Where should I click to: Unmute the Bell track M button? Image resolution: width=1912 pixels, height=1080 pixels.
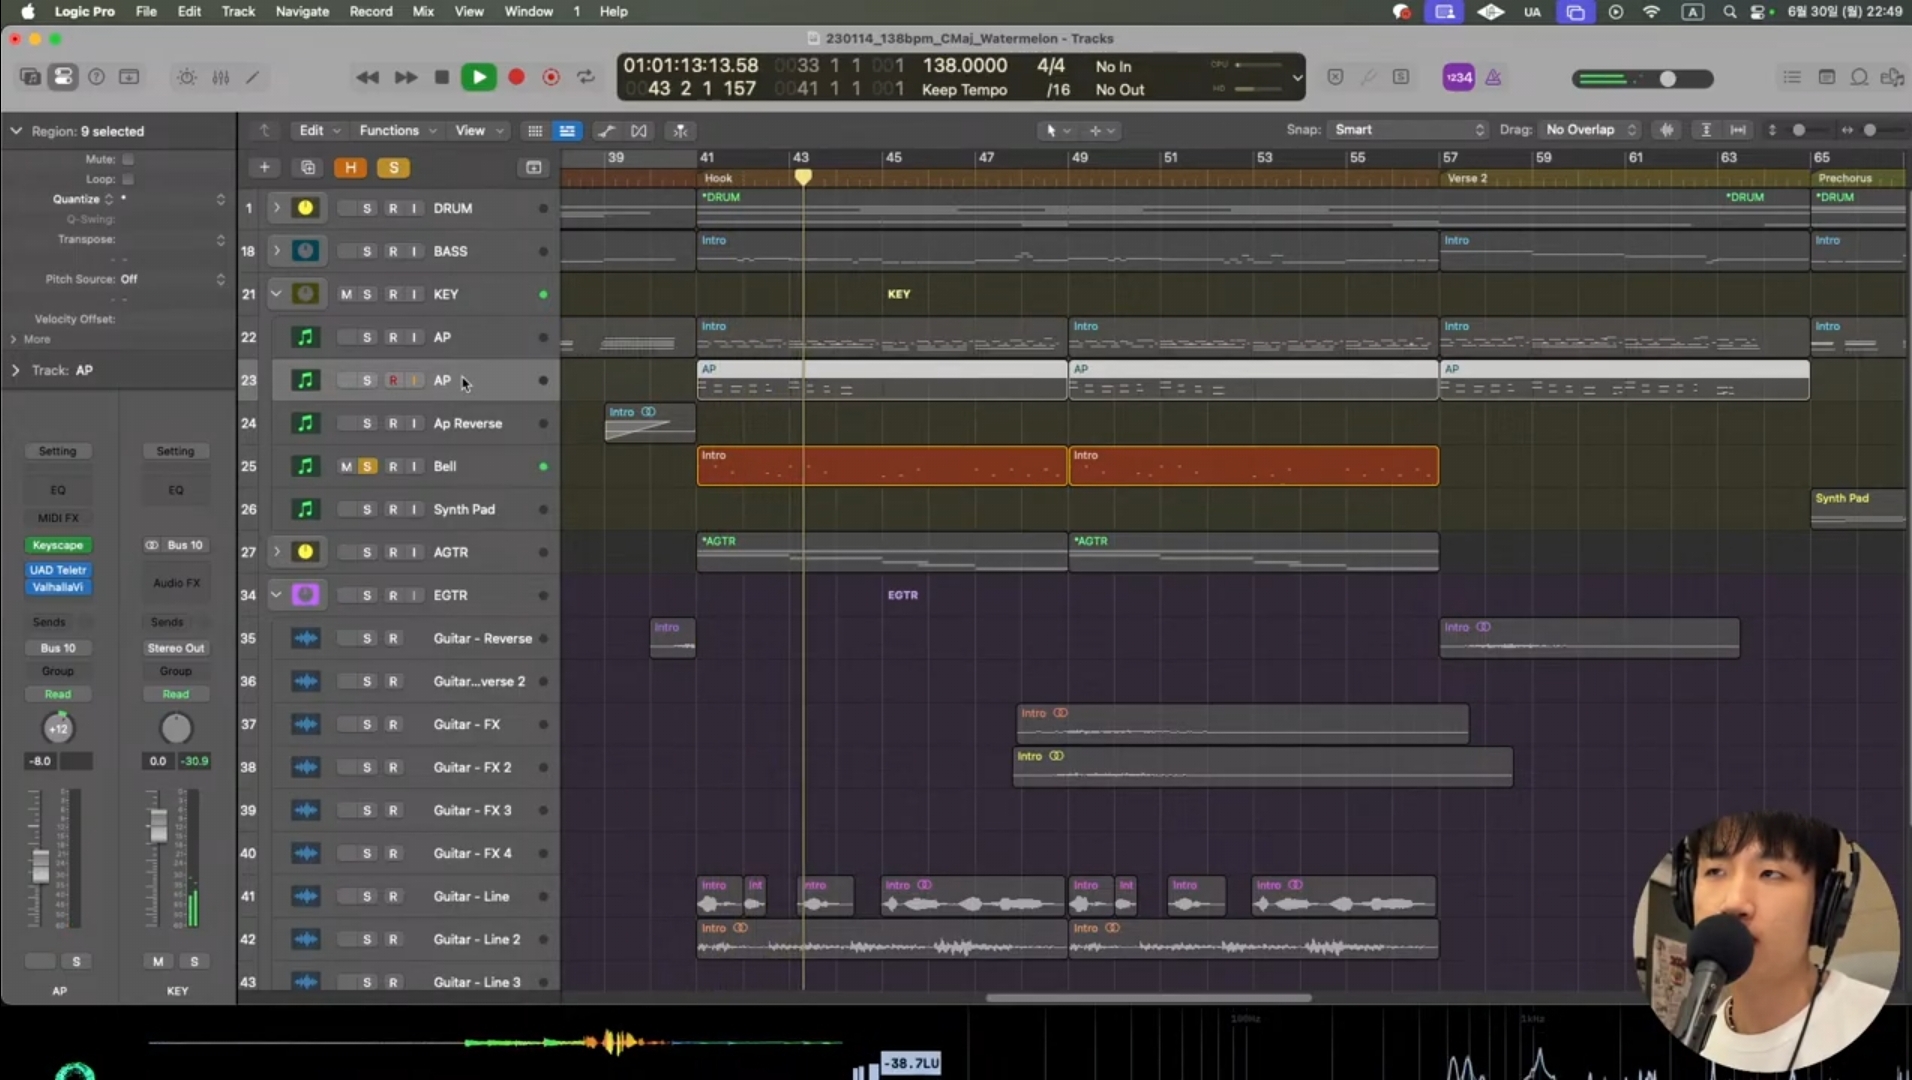[x=346, y=466]
